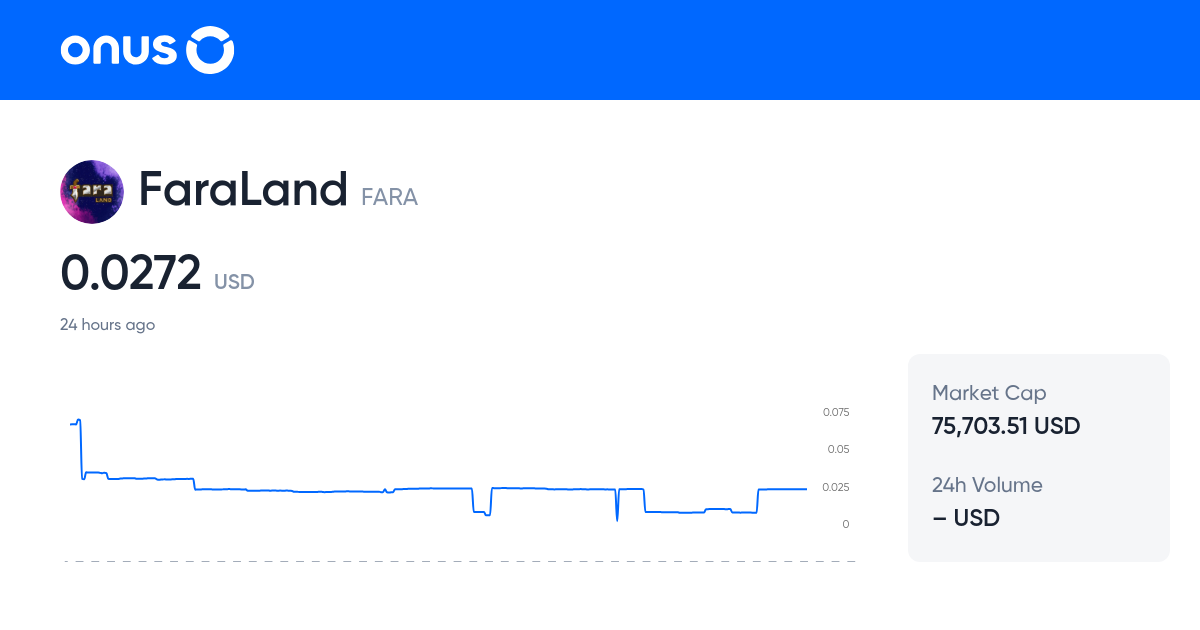Toggle the 0.05 price level marker
Screen dimensions: 1200x630
point(837,449)
